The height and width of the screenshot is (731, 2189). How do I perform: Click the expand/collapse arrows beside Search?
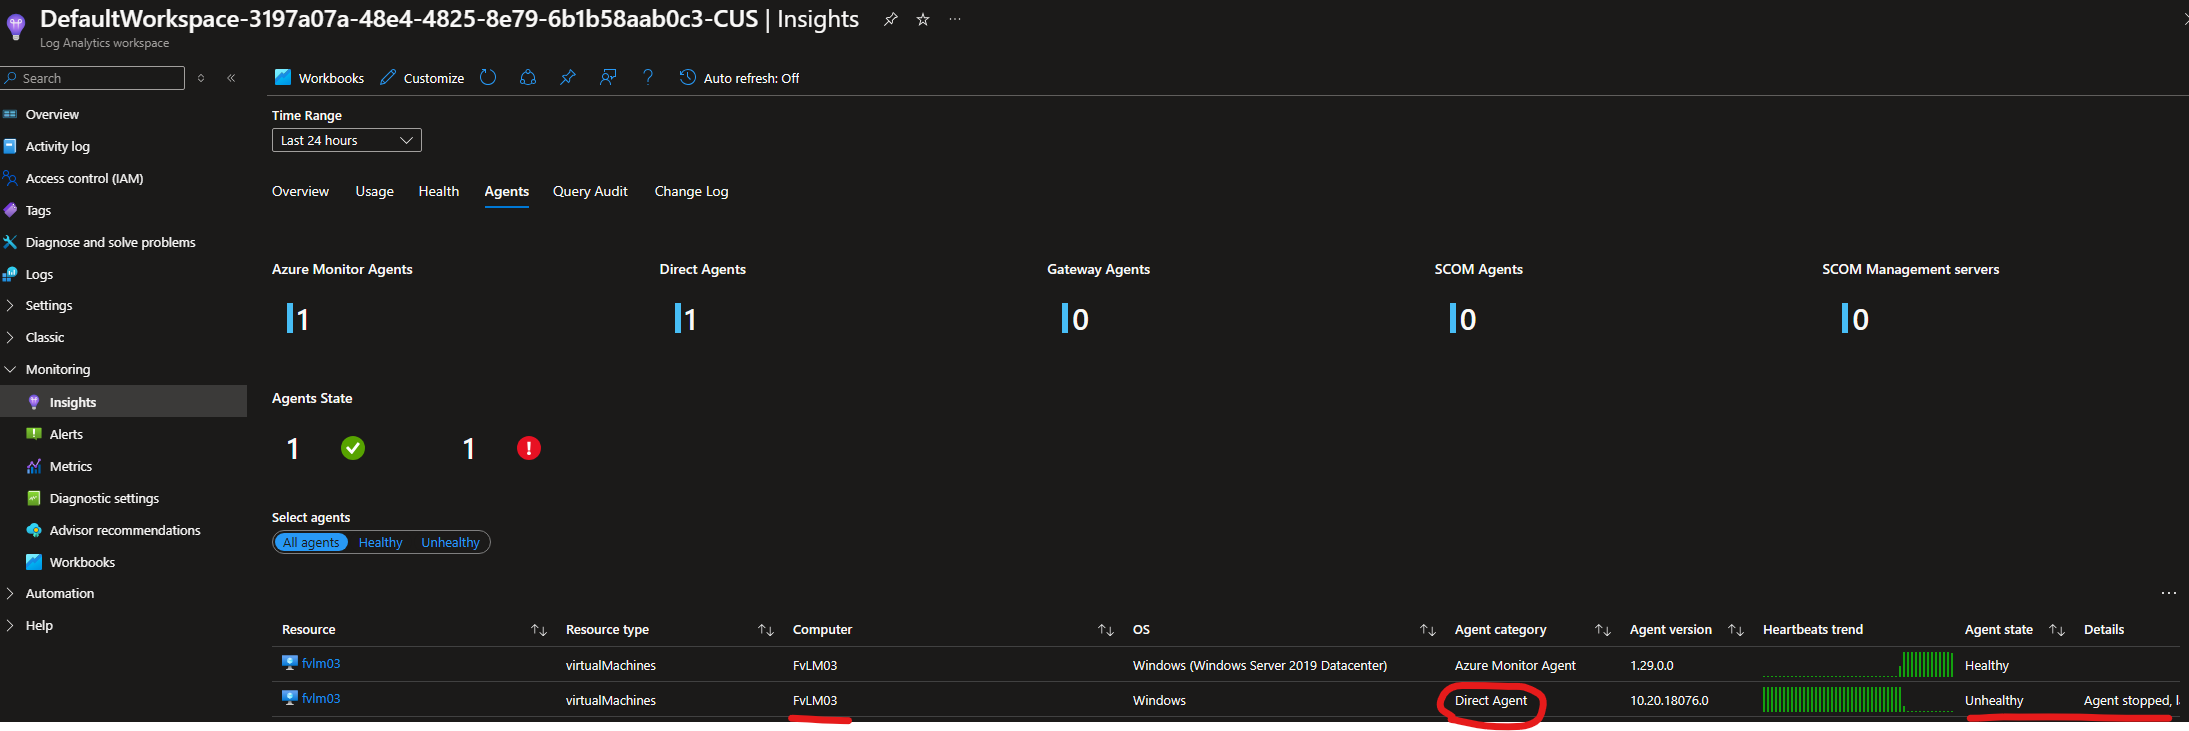pos(201,78)
